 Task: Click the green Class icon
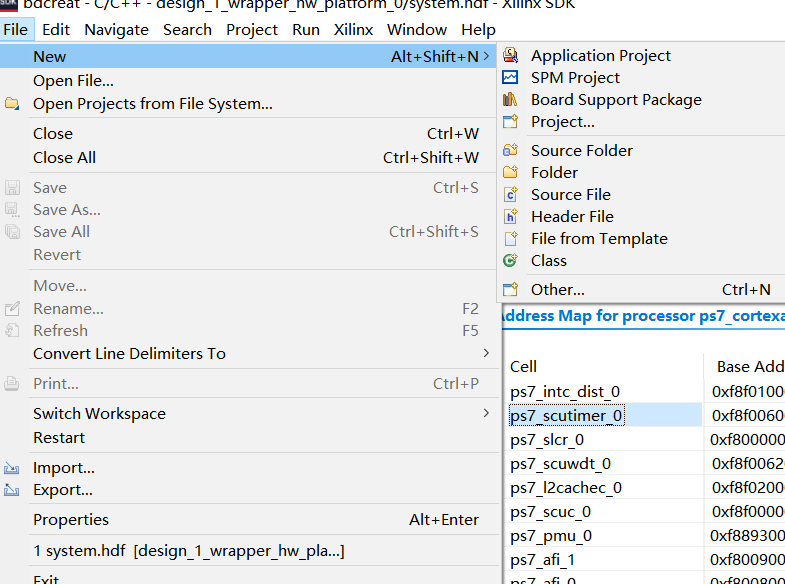(x=510, y=260)
